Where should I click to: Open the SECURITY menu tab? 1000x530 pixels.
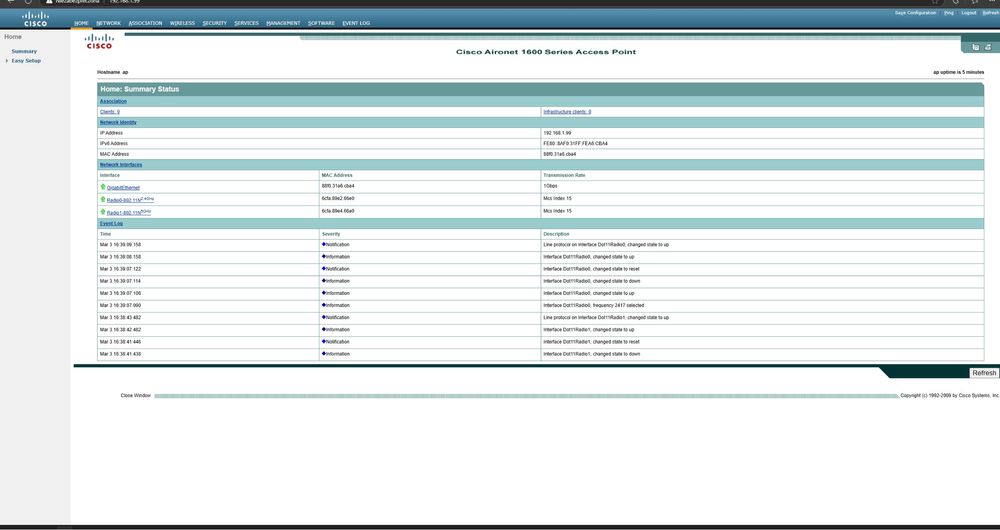pos(215,23)
